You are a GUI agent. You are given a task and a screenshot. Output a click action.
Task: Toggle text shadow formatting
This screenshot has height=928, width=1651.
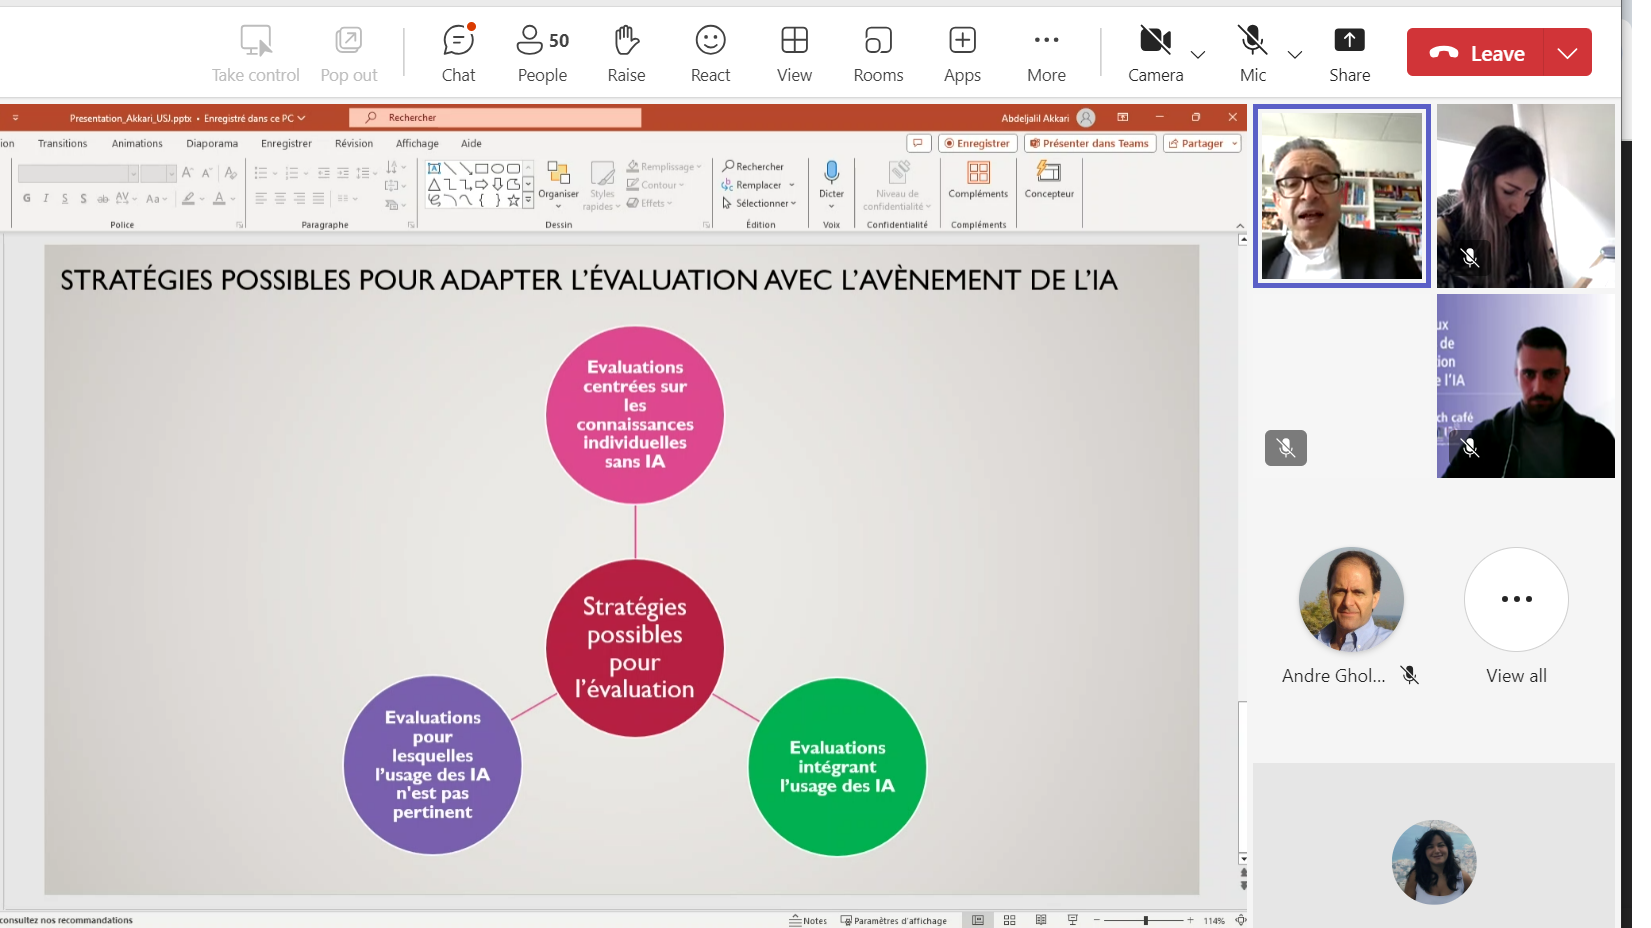click(x=84, y=198)
